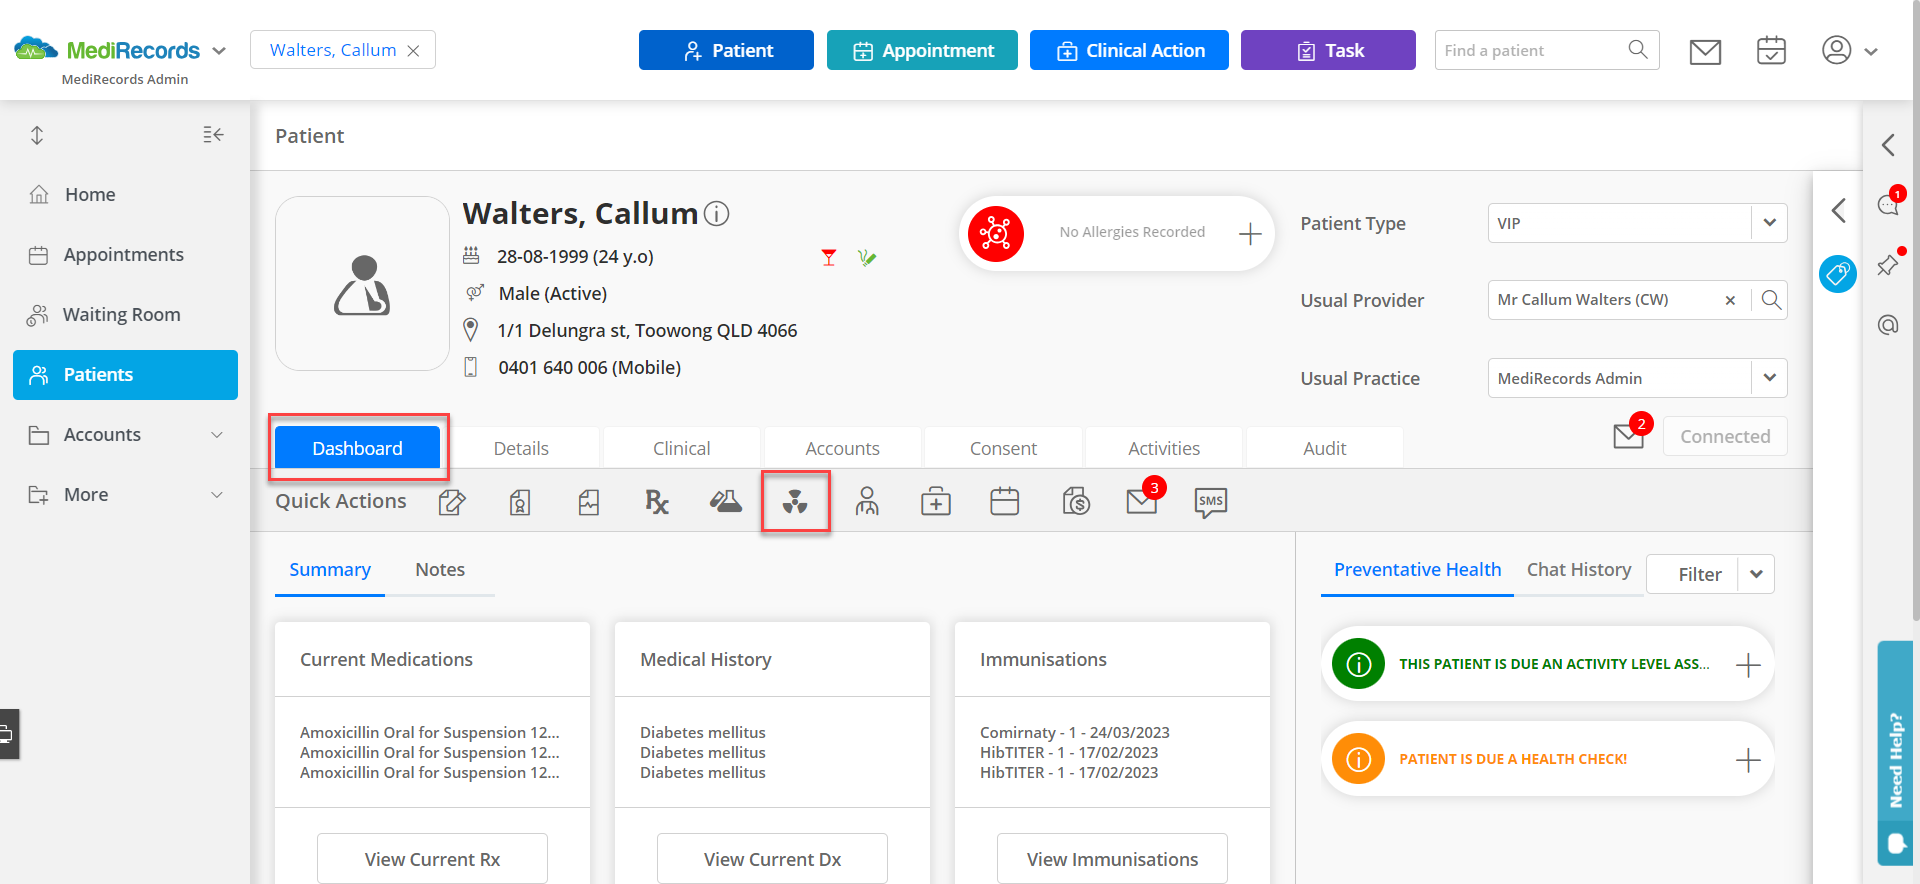Click View Current Dx button

(x=772, y=859)
